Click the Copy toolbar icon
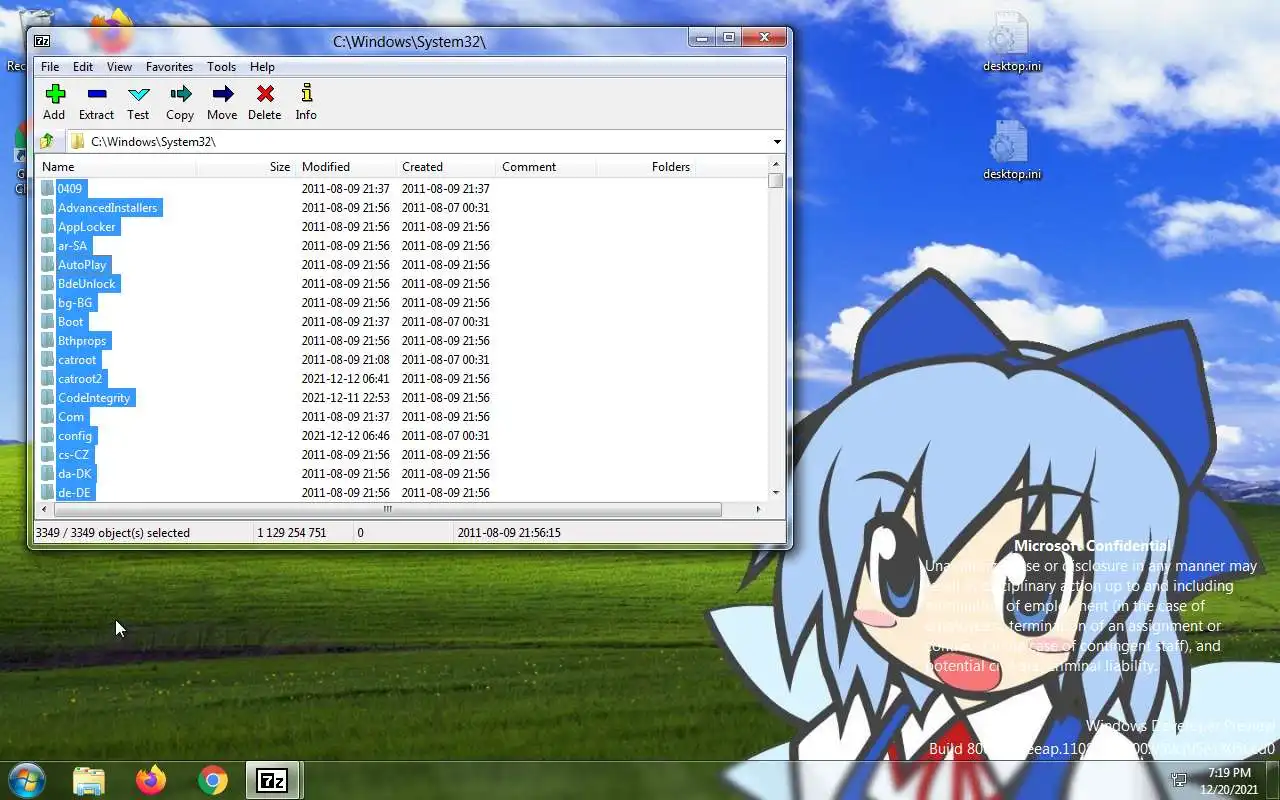1280x800 pixels. coord(181,94)
